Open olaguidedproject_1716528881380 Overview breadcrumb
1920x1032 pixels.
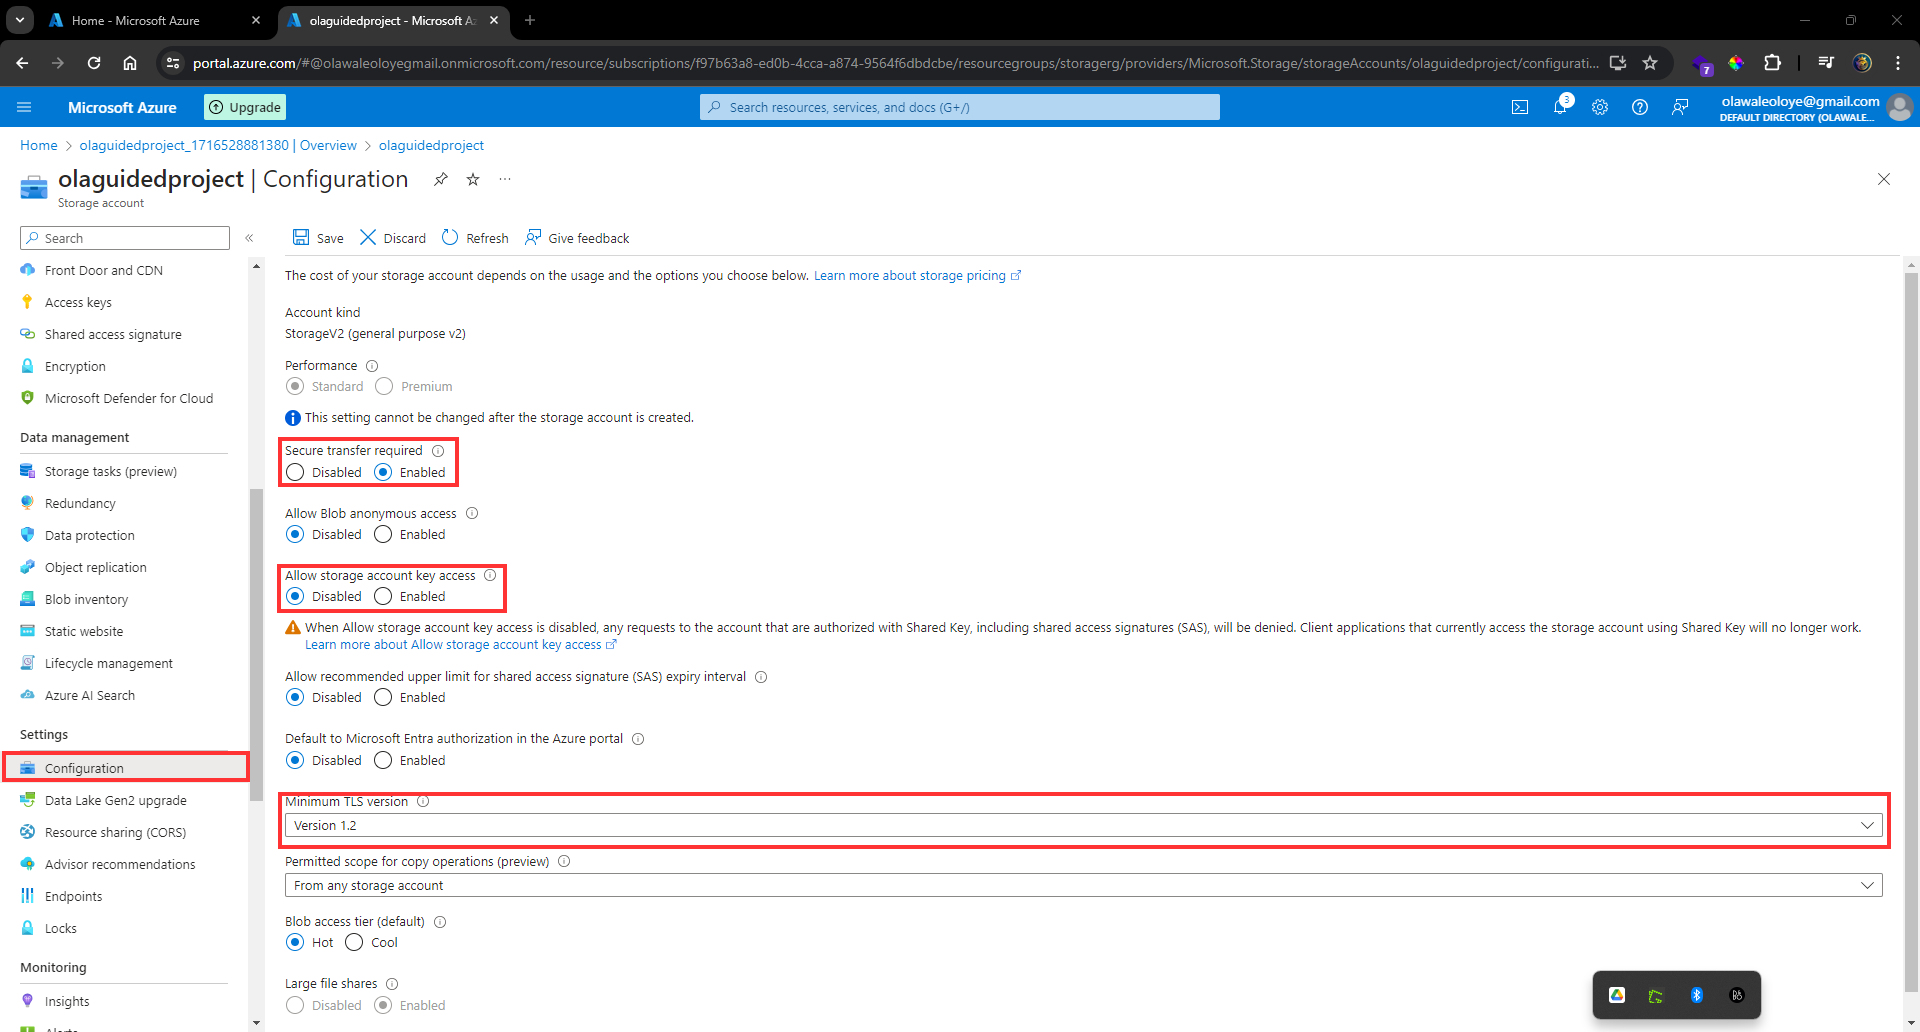[218, 145]
